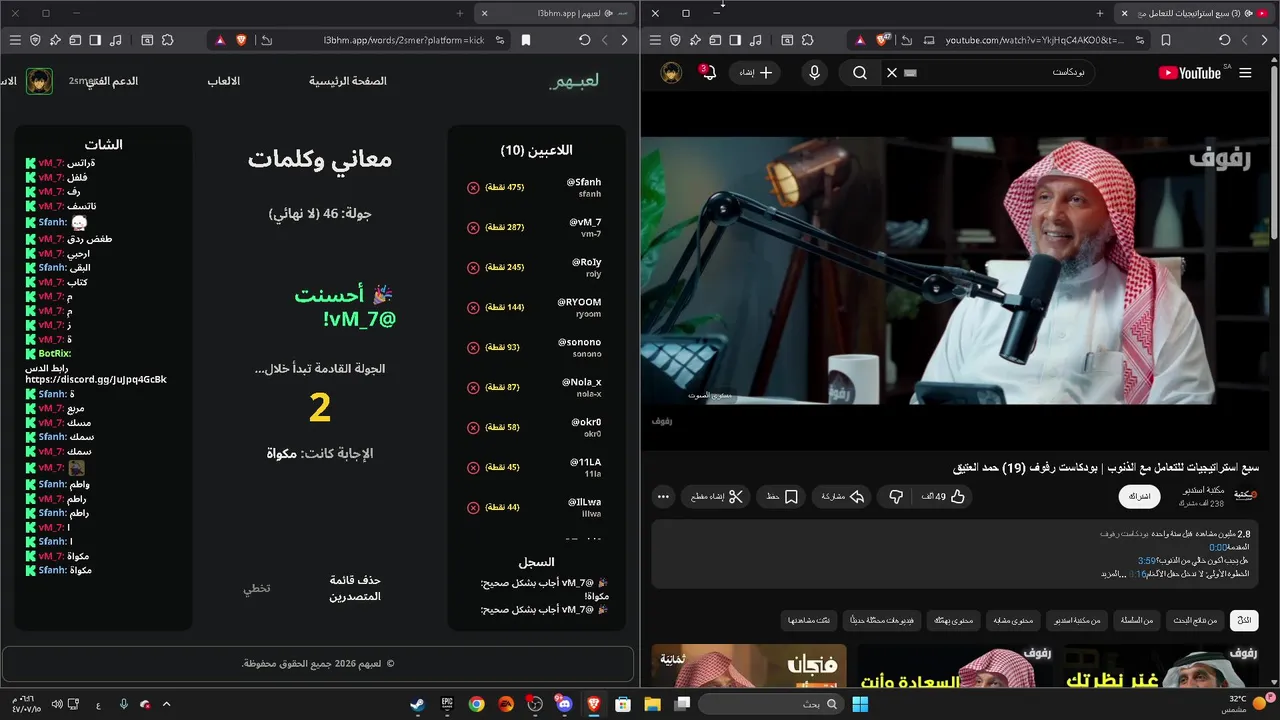The width and height of the screenshot is (1280, 720).
Task: Open the discord.gg/JuJpq4GcBk link in chat
Action: pyautogui.click(x=96, y=380)
